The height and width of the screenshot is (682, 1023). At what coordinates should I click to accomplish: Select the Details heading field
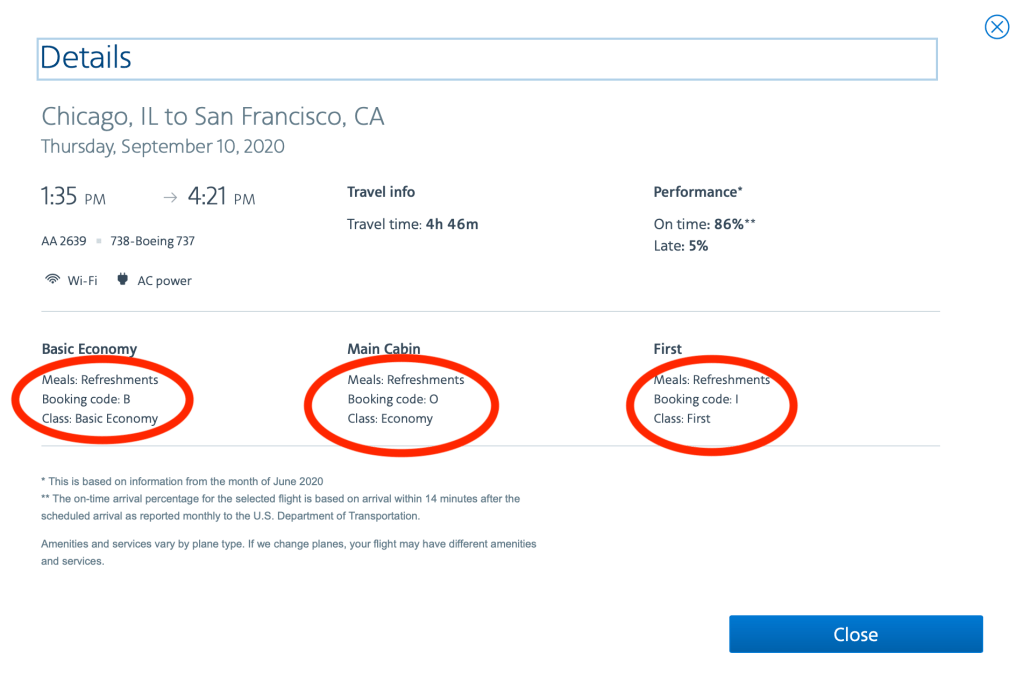coord(487,59)
